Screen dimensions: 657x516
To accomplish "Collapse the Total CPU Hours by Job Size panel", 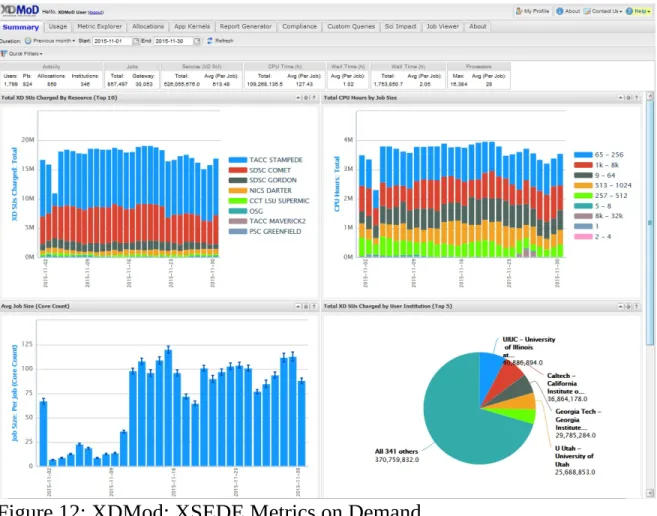I will 620,98.
